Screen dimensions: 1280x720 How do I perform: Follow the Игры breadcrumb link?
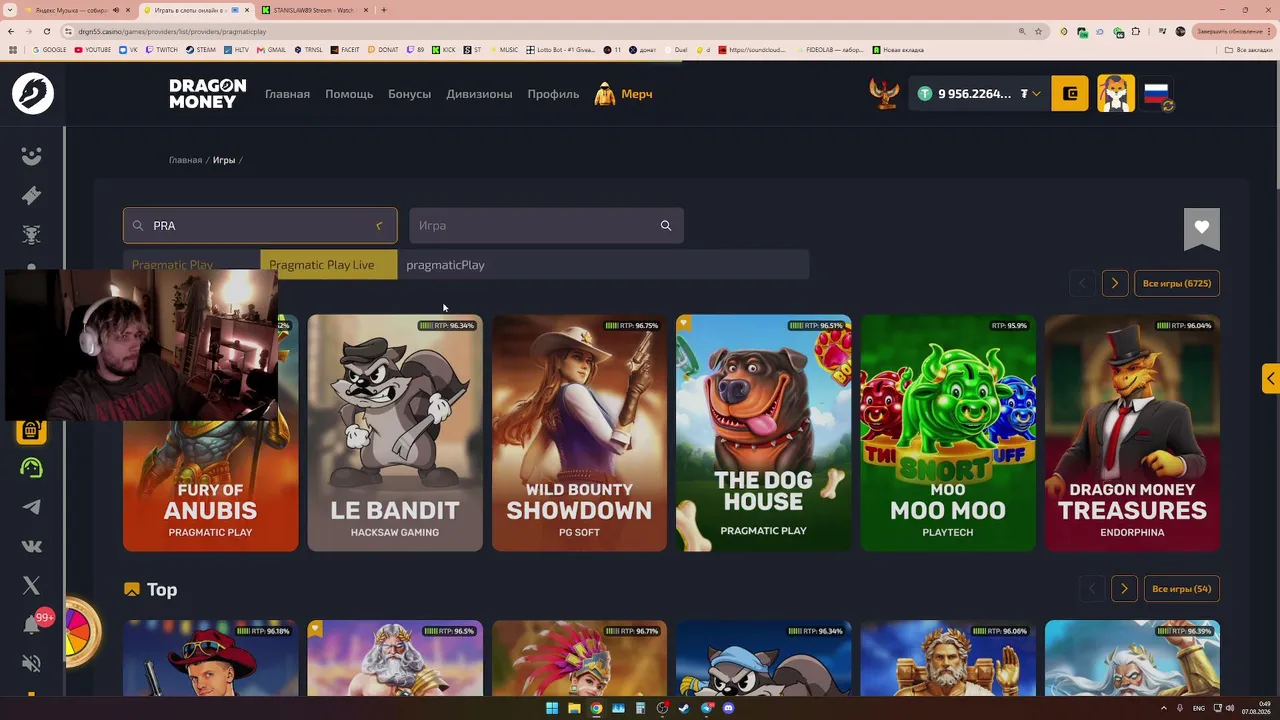coord(224,160)
